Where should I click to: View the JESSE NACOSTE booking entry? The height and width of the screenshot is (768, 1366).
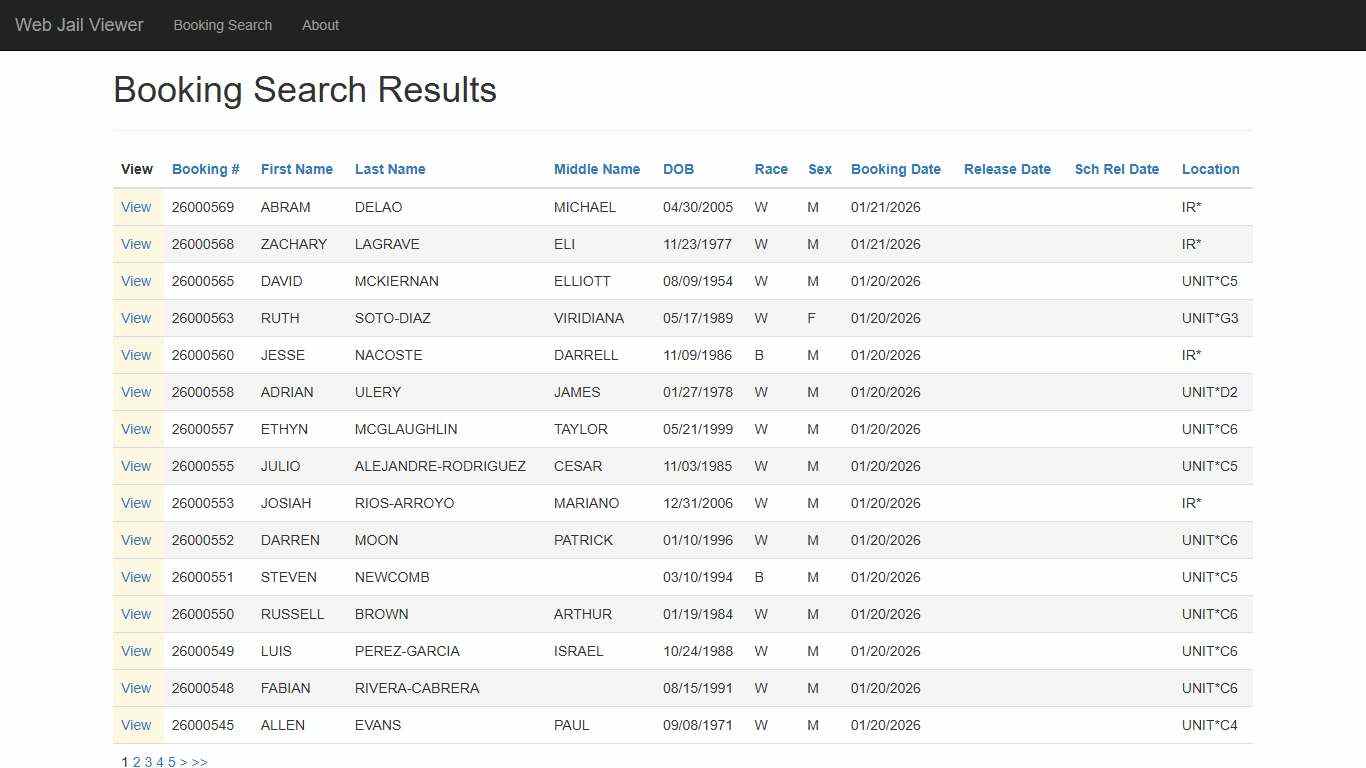(136, 355)
